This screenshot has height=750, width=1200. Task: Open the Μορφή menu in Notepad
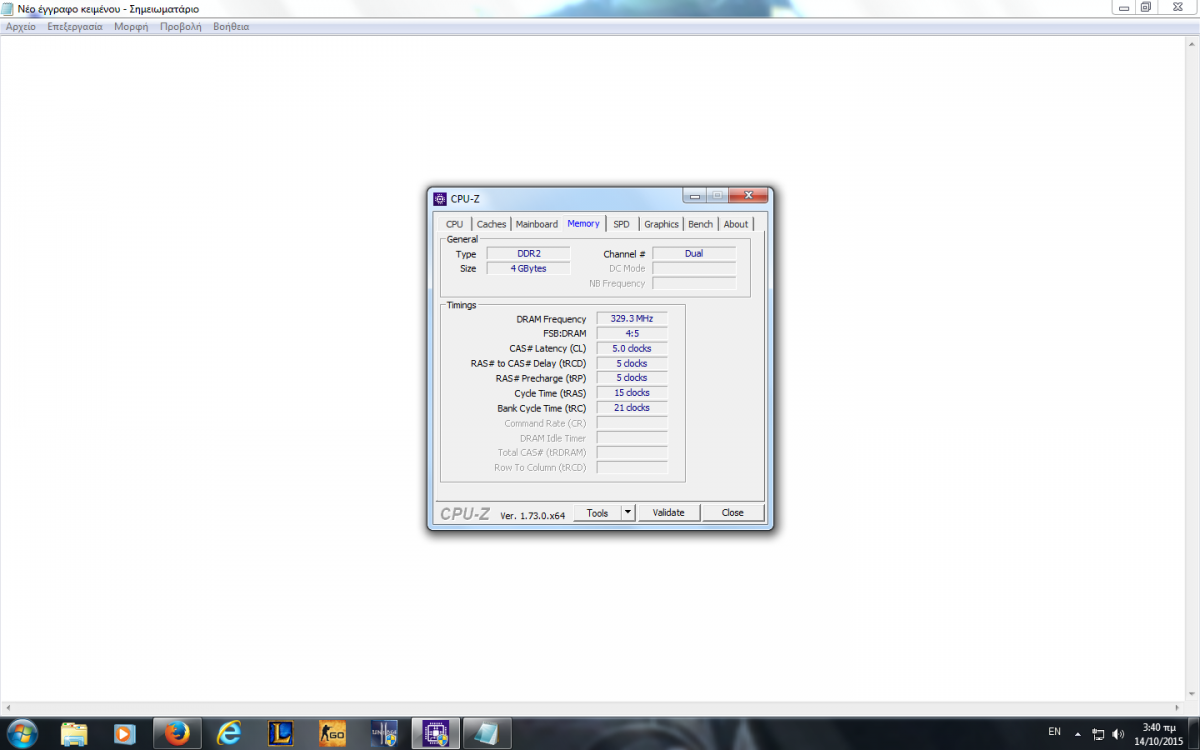[131, 27]
